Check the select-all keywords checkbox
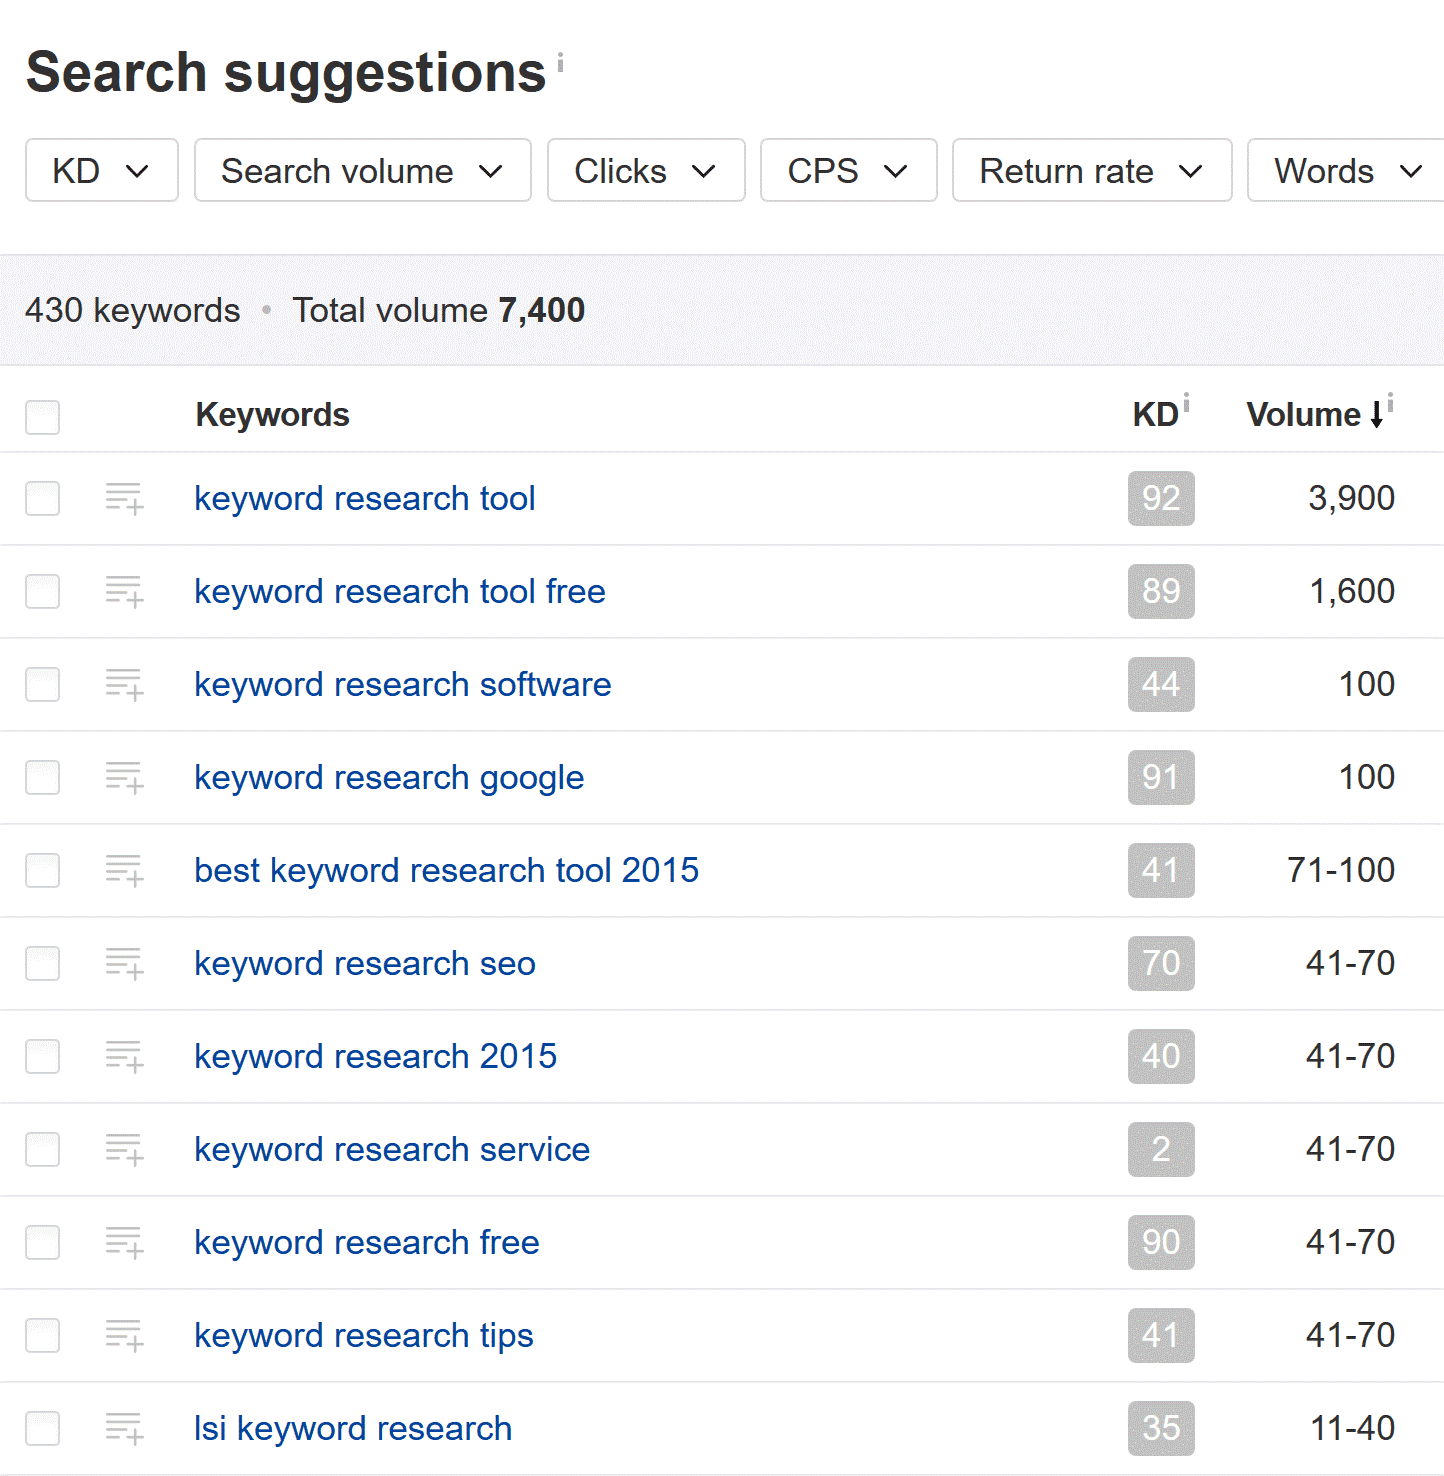This screenshot has height=1476, width=1444. click(x=42, y=417)
